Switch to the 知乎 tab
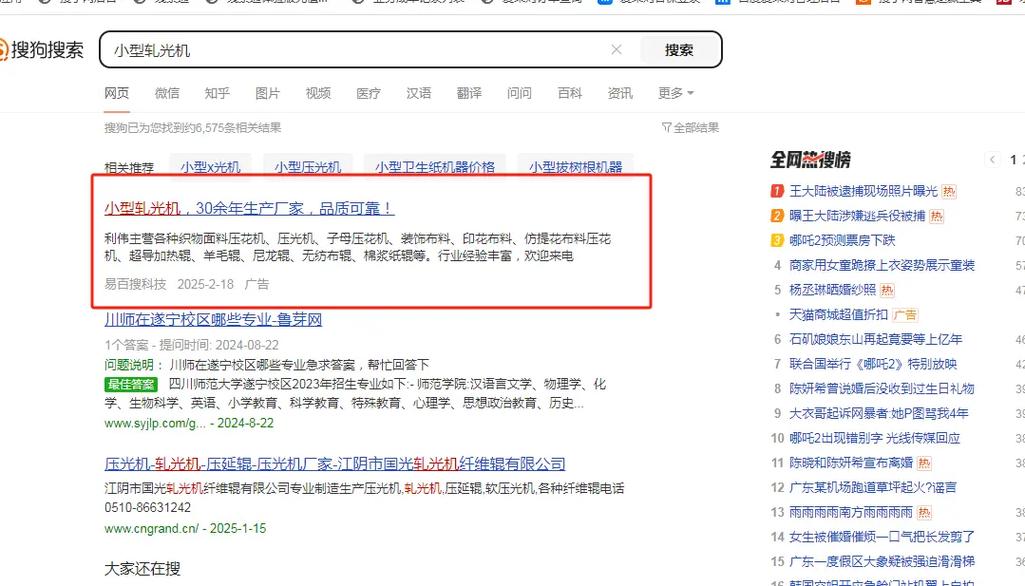 coord(217,93)
